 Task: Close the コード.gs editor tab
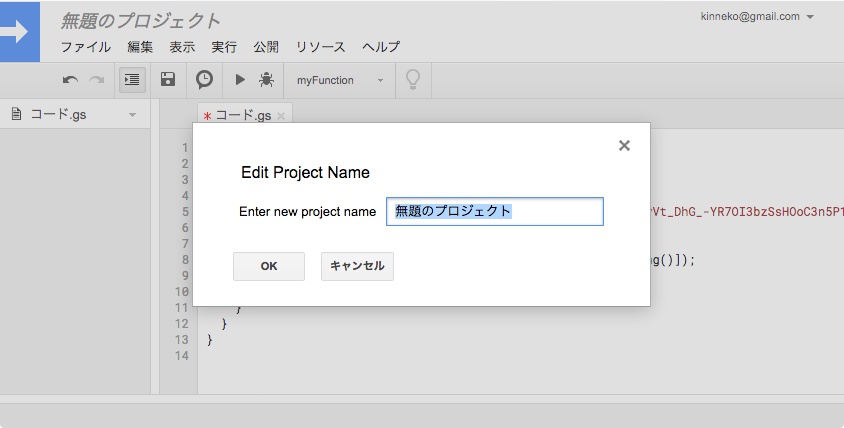click(x=281, y=116)
